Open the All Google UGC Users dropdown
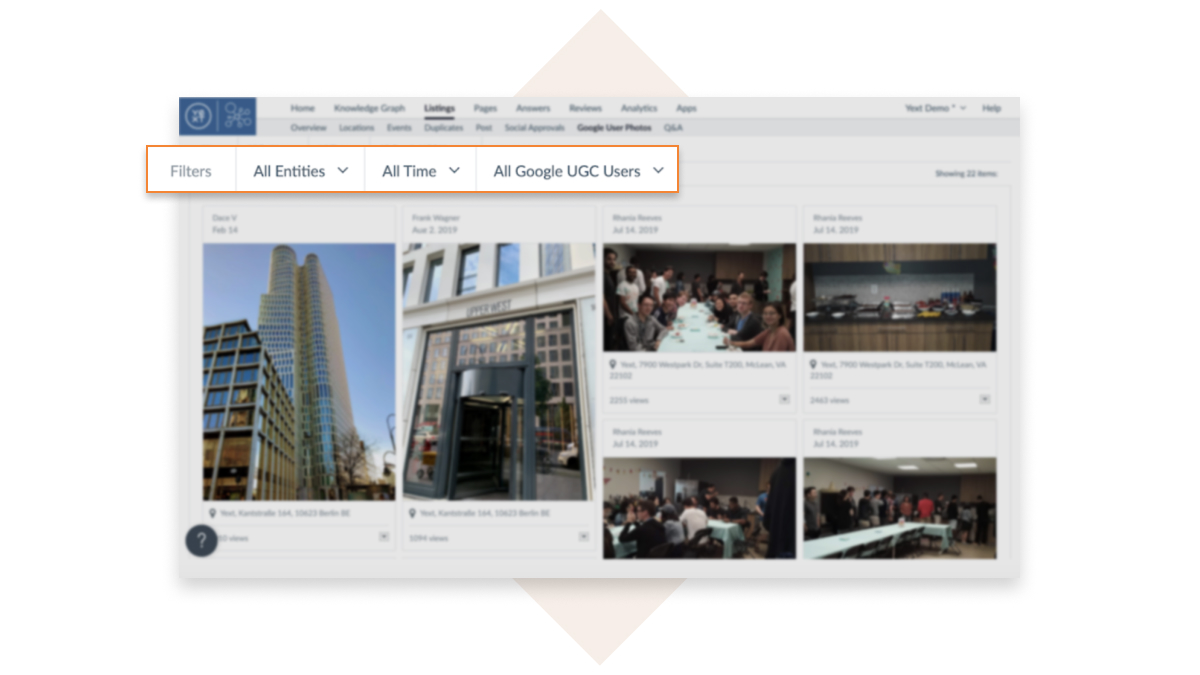 [578, 171]
